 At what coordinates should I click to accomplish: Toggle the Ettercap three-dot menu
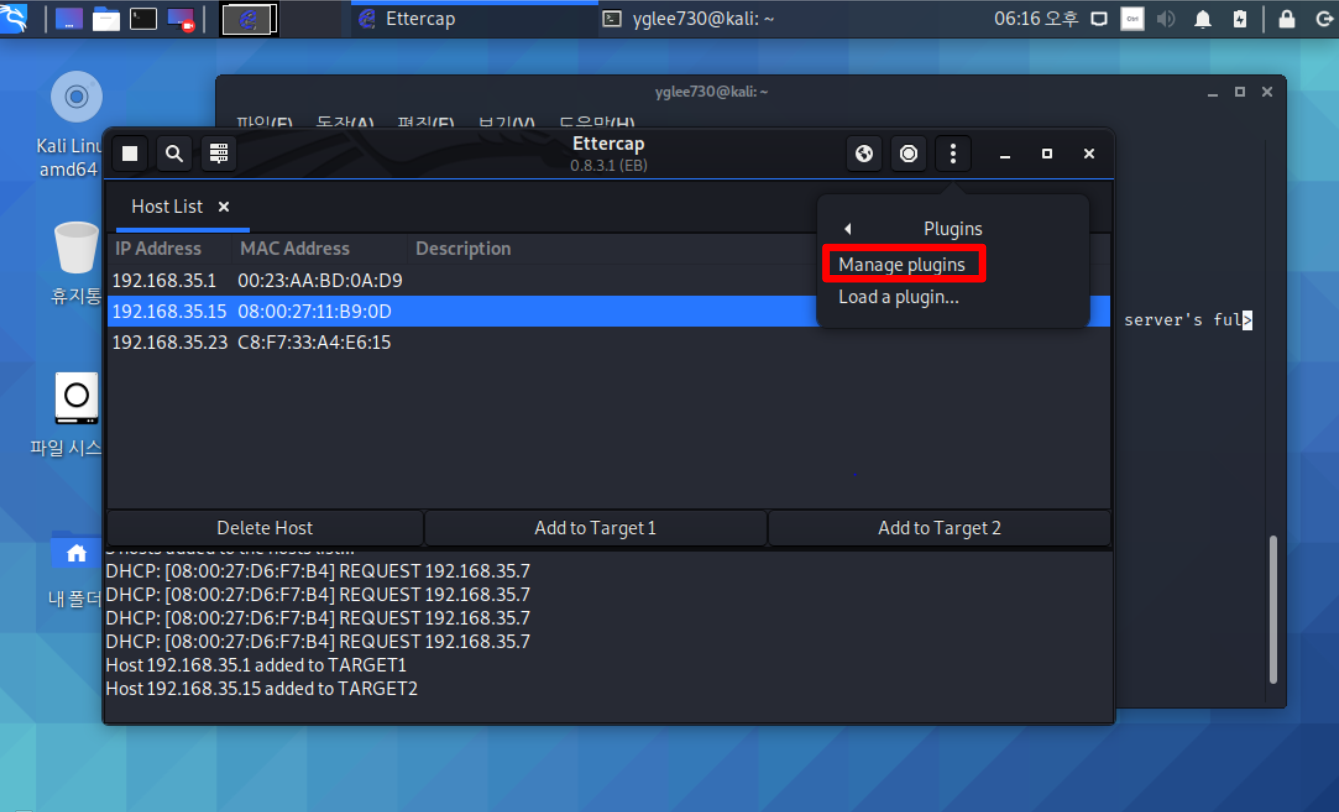point(953,154)
